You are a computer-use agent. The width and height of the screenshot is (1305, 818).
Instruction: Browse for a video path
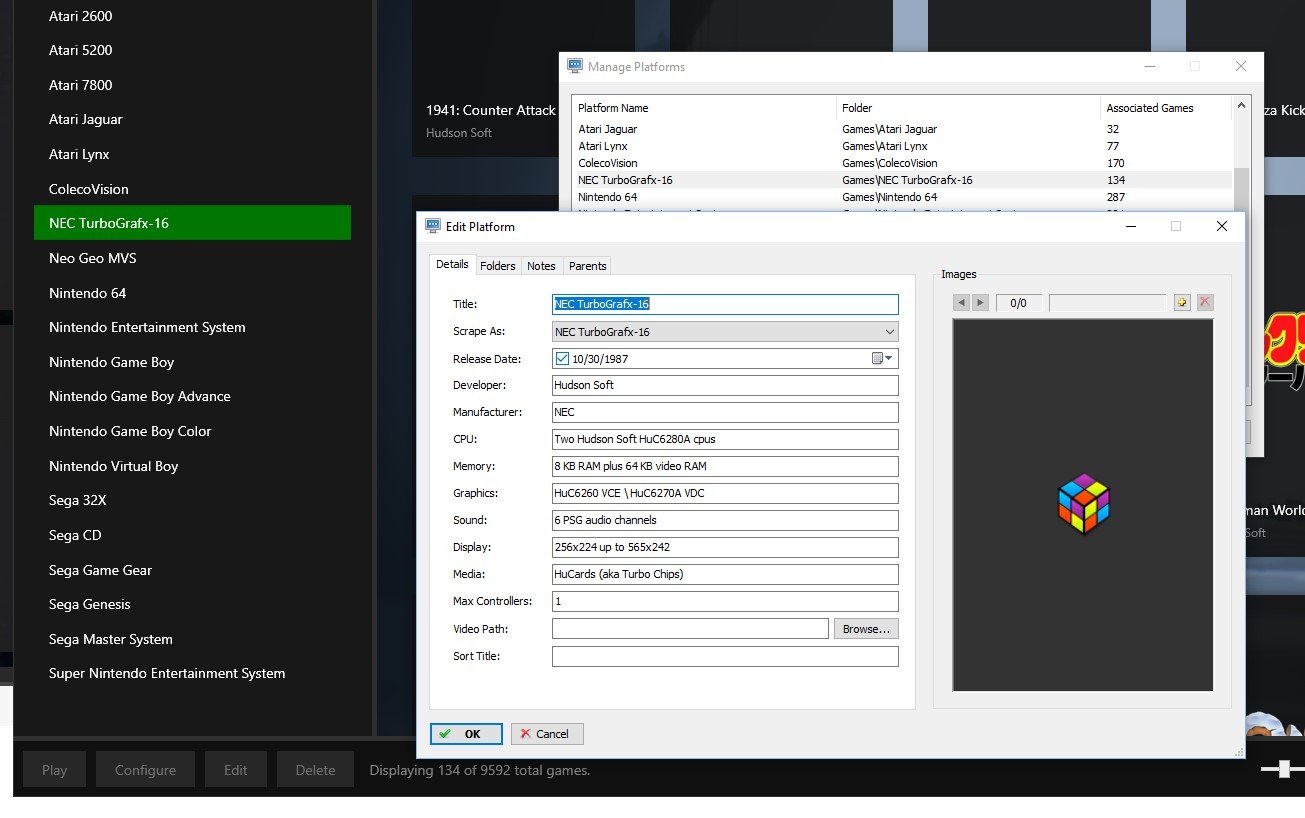[866, 629]
